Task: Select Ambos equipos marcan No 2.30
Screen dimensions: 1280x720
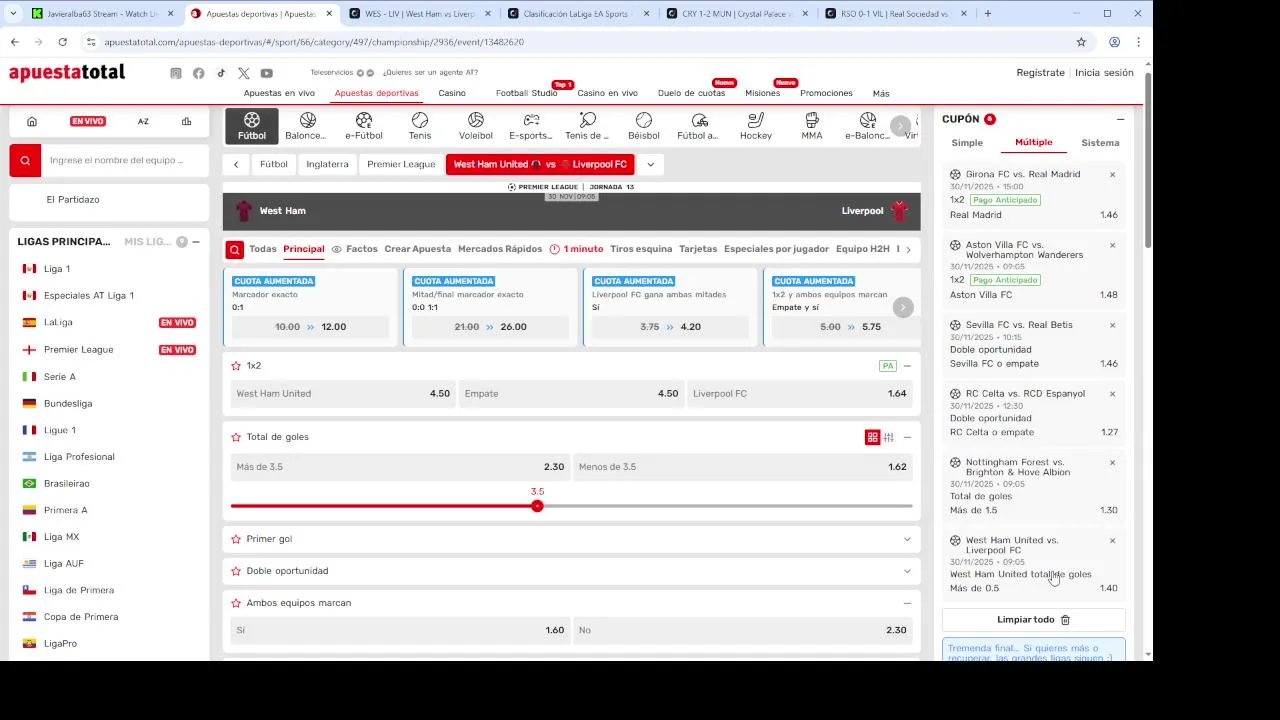Action: [x=743, y=631]
